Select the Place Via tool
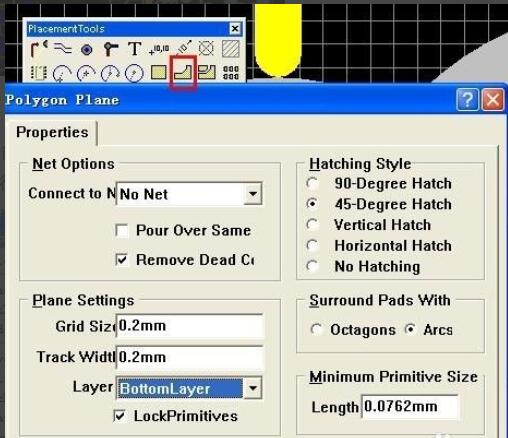 click(111, 49)
